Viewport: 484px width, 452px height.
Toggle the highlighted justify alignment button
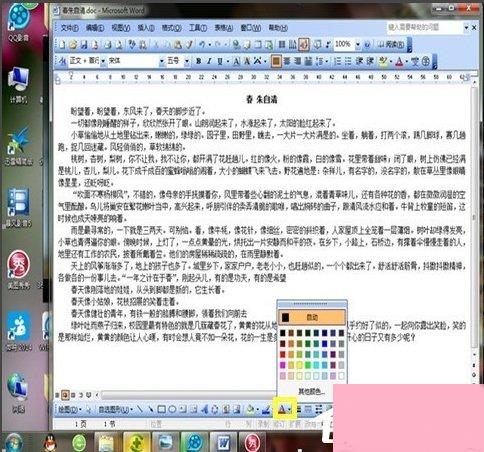(x=276, y=61)
